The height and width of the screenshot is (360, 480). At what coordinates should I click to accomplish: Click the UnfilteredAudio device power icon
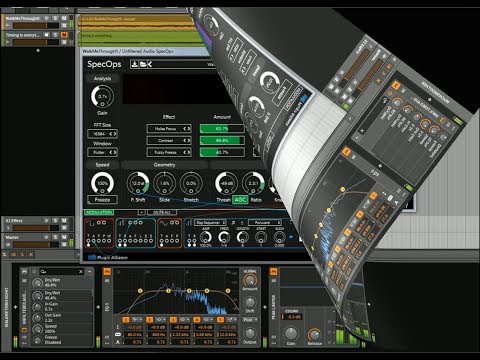(x=24, y=272)
